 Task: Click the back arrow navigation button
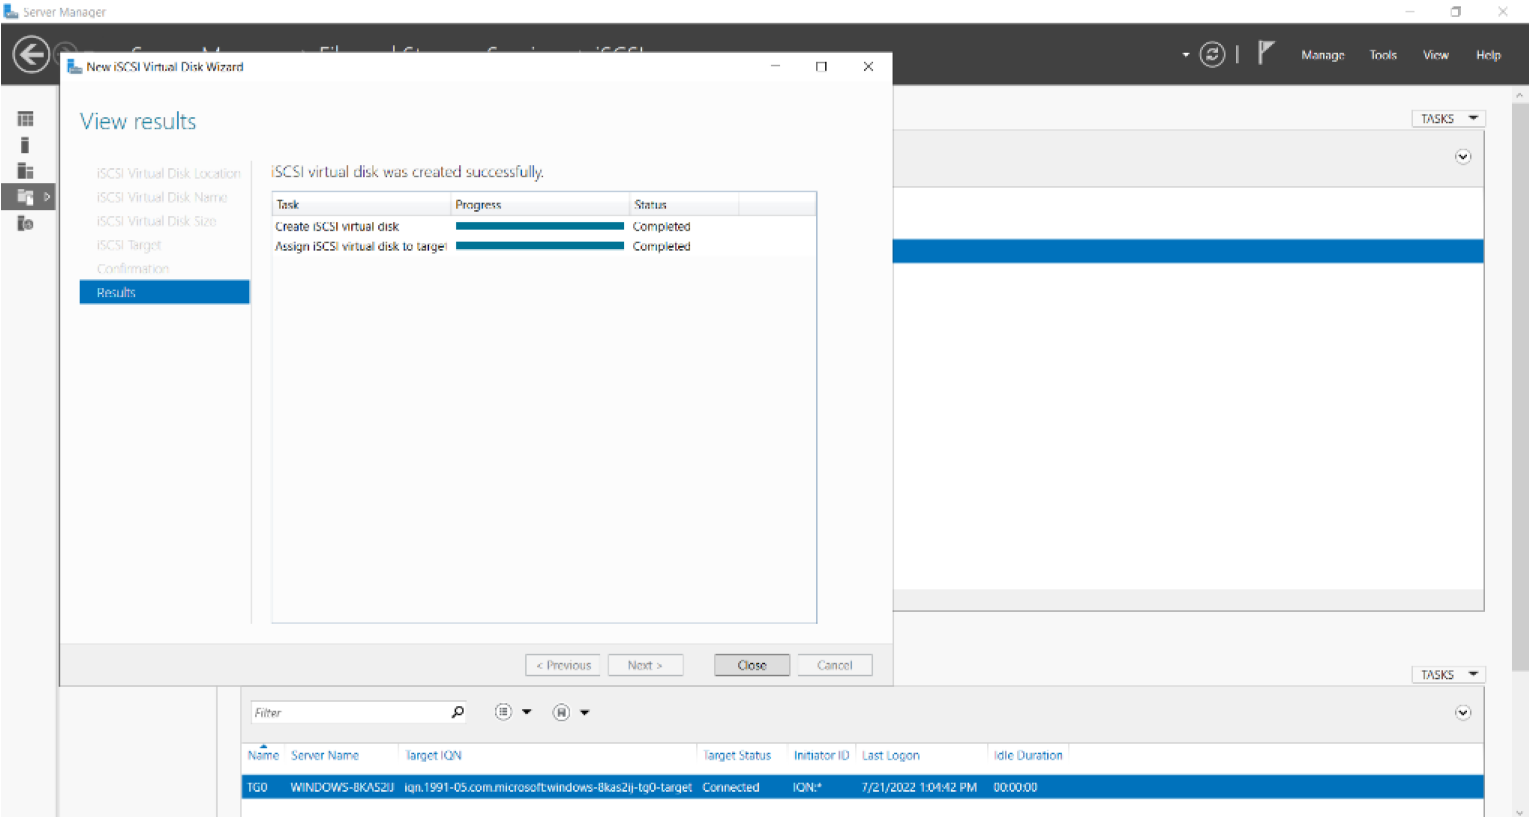[31, 54]
